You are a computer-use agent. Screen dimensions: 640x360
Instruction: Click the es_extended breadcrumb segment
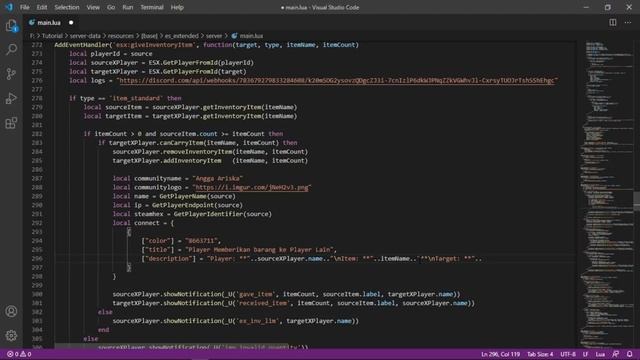click(x=182, y=36)
